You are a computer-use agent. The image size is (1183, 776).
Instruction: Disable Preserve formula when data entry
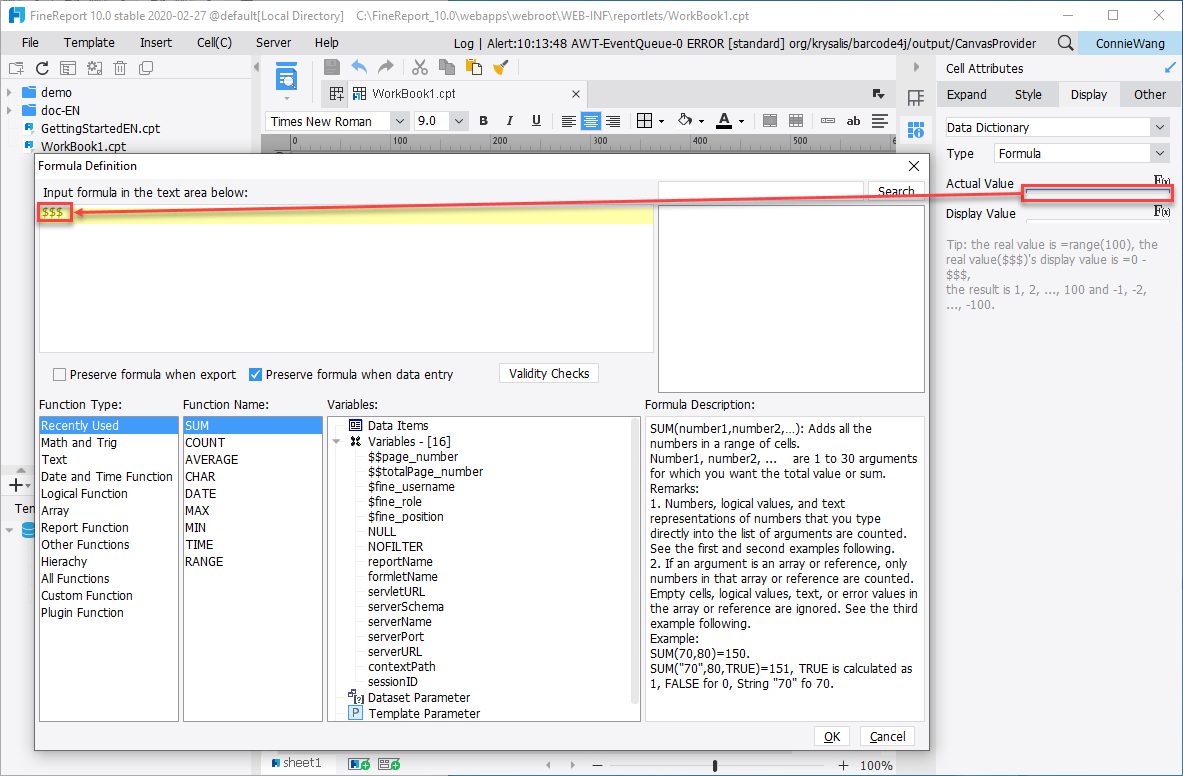tap(255, 374)
